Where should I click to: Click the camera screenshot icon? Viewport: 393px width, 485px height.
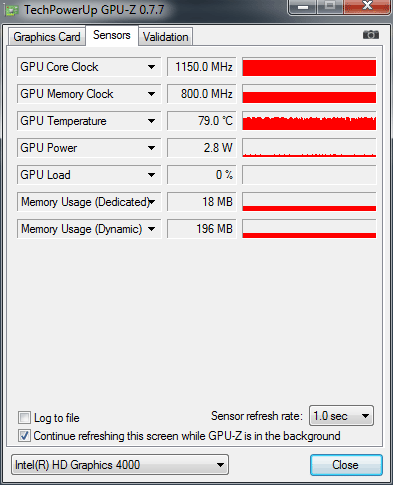[371, 35]
